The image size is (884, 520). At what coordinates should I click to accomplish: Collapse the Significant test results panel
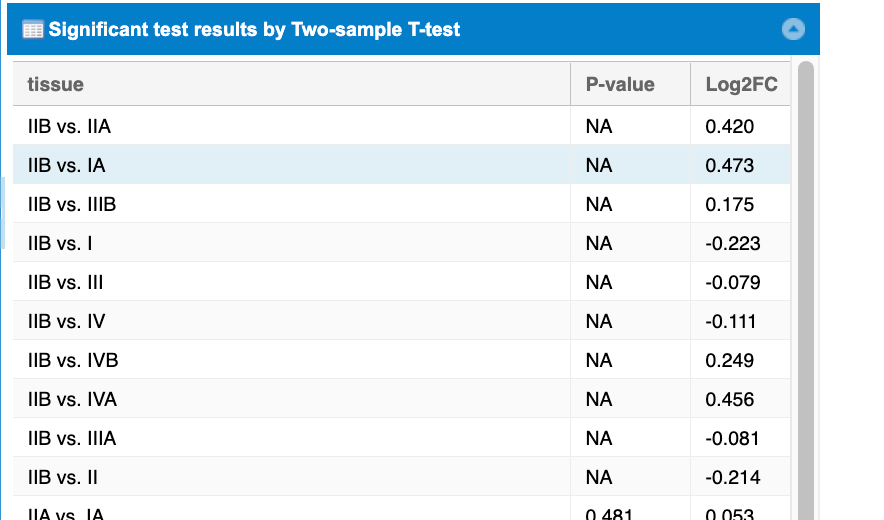click(793, 30)
